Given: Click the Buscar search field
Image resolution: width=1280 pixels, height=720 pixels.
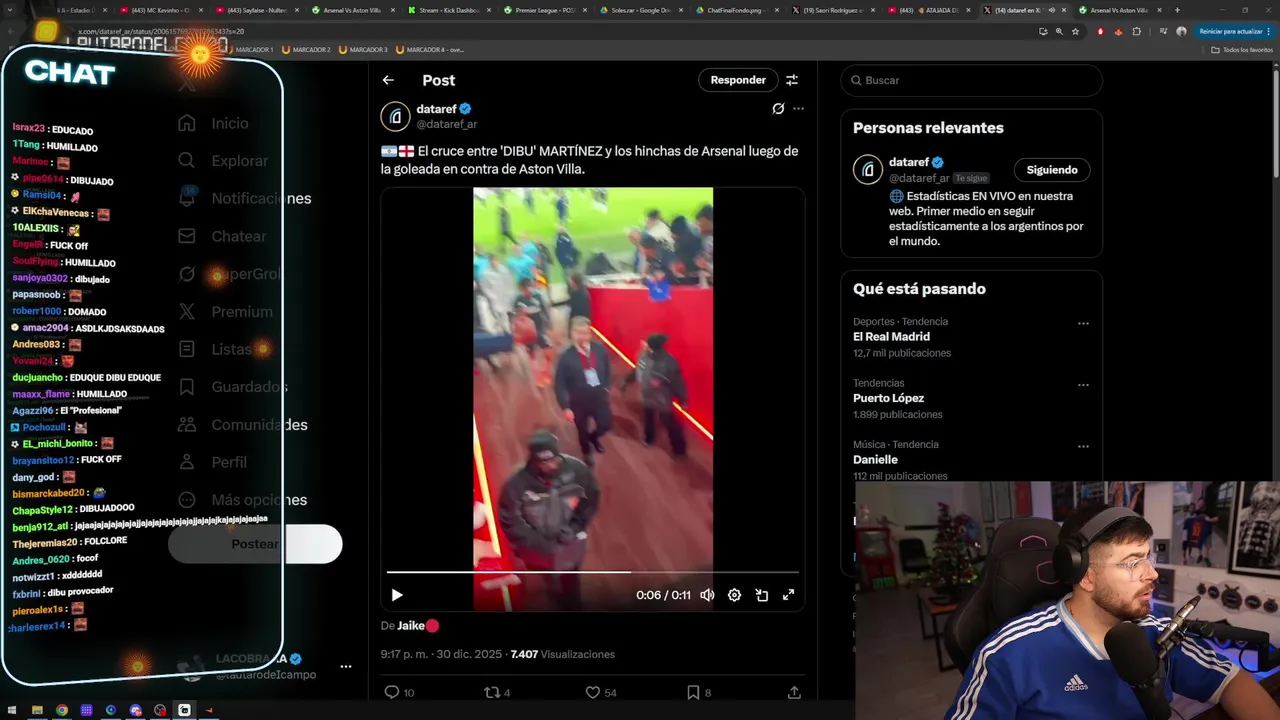Looking at the screenshot, I should 971,80.
